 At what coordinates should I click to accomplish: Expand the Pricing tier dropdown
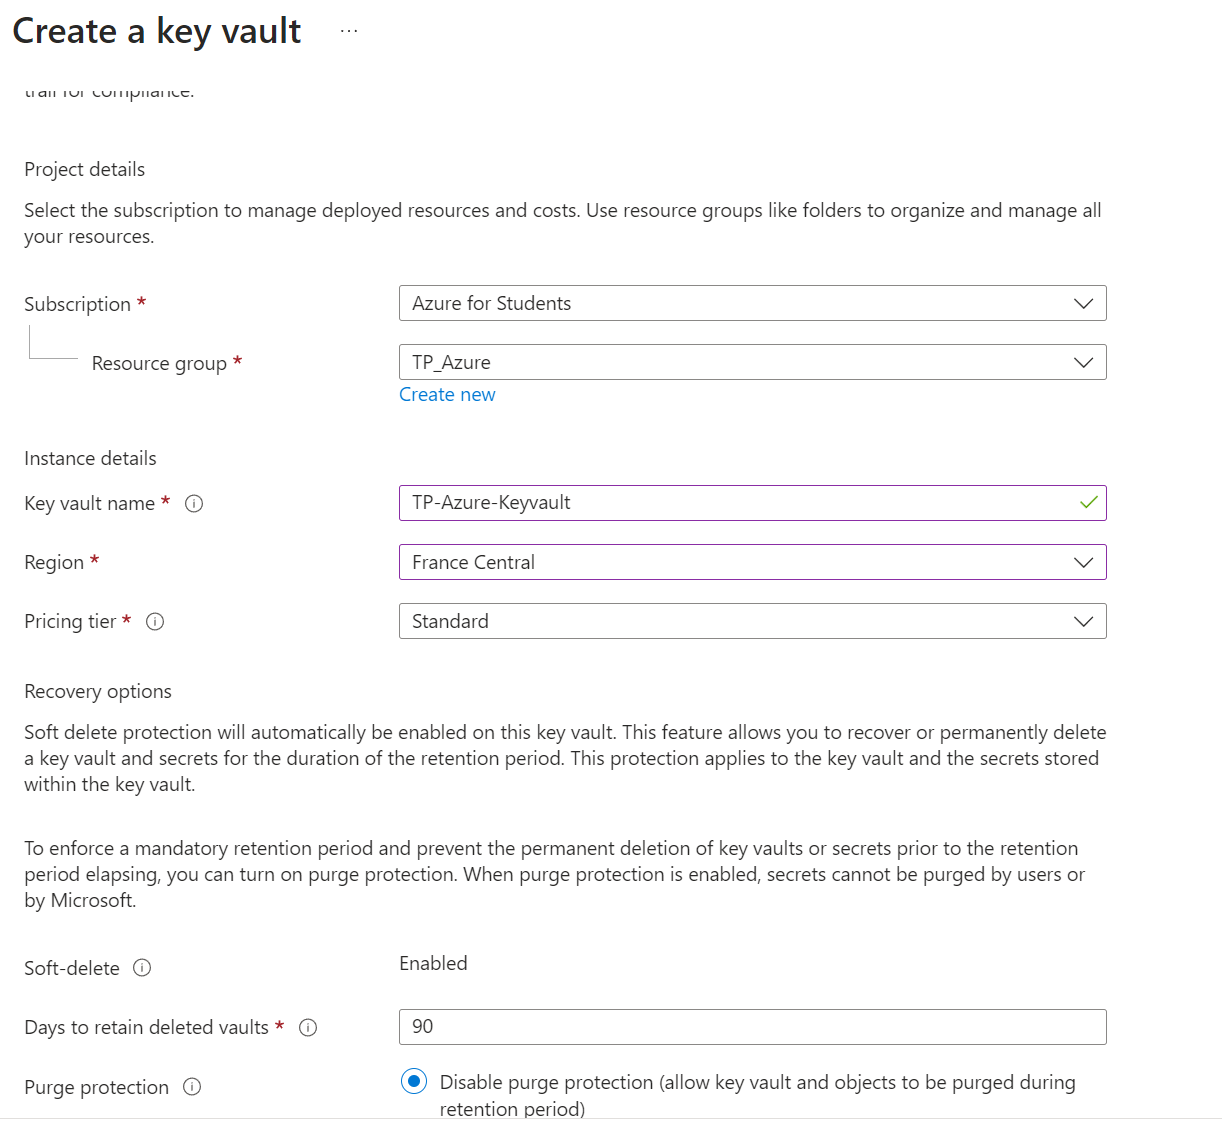click(x=1083, y=621)
